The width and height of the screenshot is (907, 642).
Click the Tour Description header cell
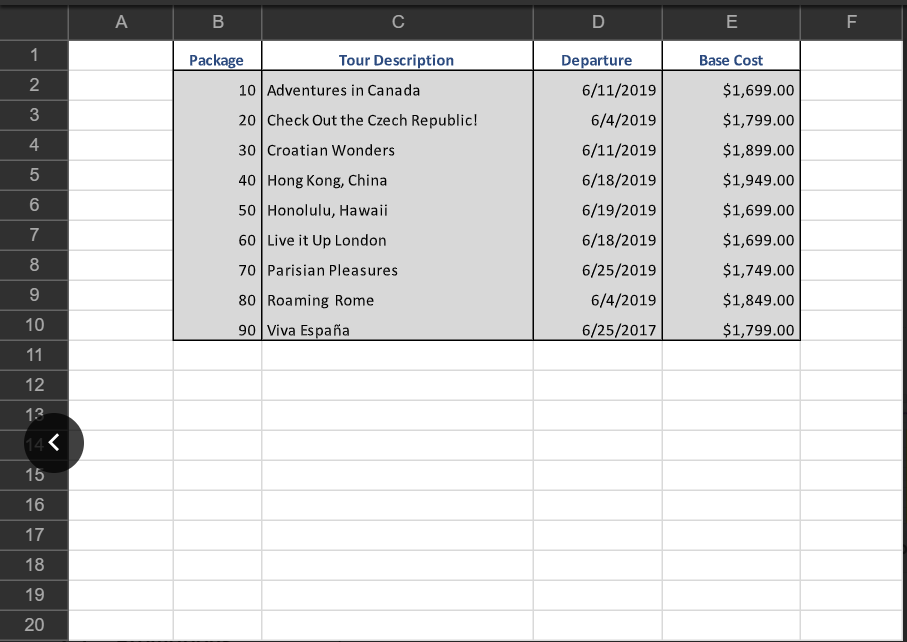(397, 60)
